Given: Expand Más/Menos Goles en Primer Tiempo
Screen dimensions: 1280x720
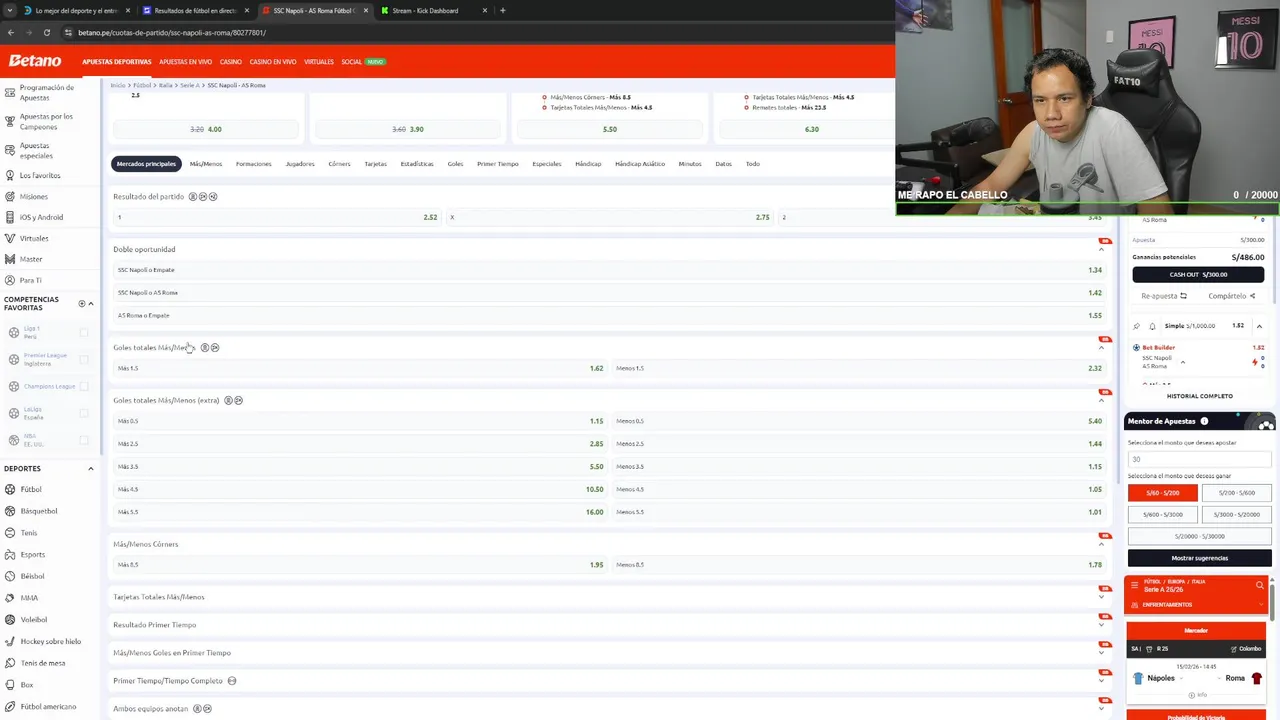Looking at the screenshot, I should 1102,653.
